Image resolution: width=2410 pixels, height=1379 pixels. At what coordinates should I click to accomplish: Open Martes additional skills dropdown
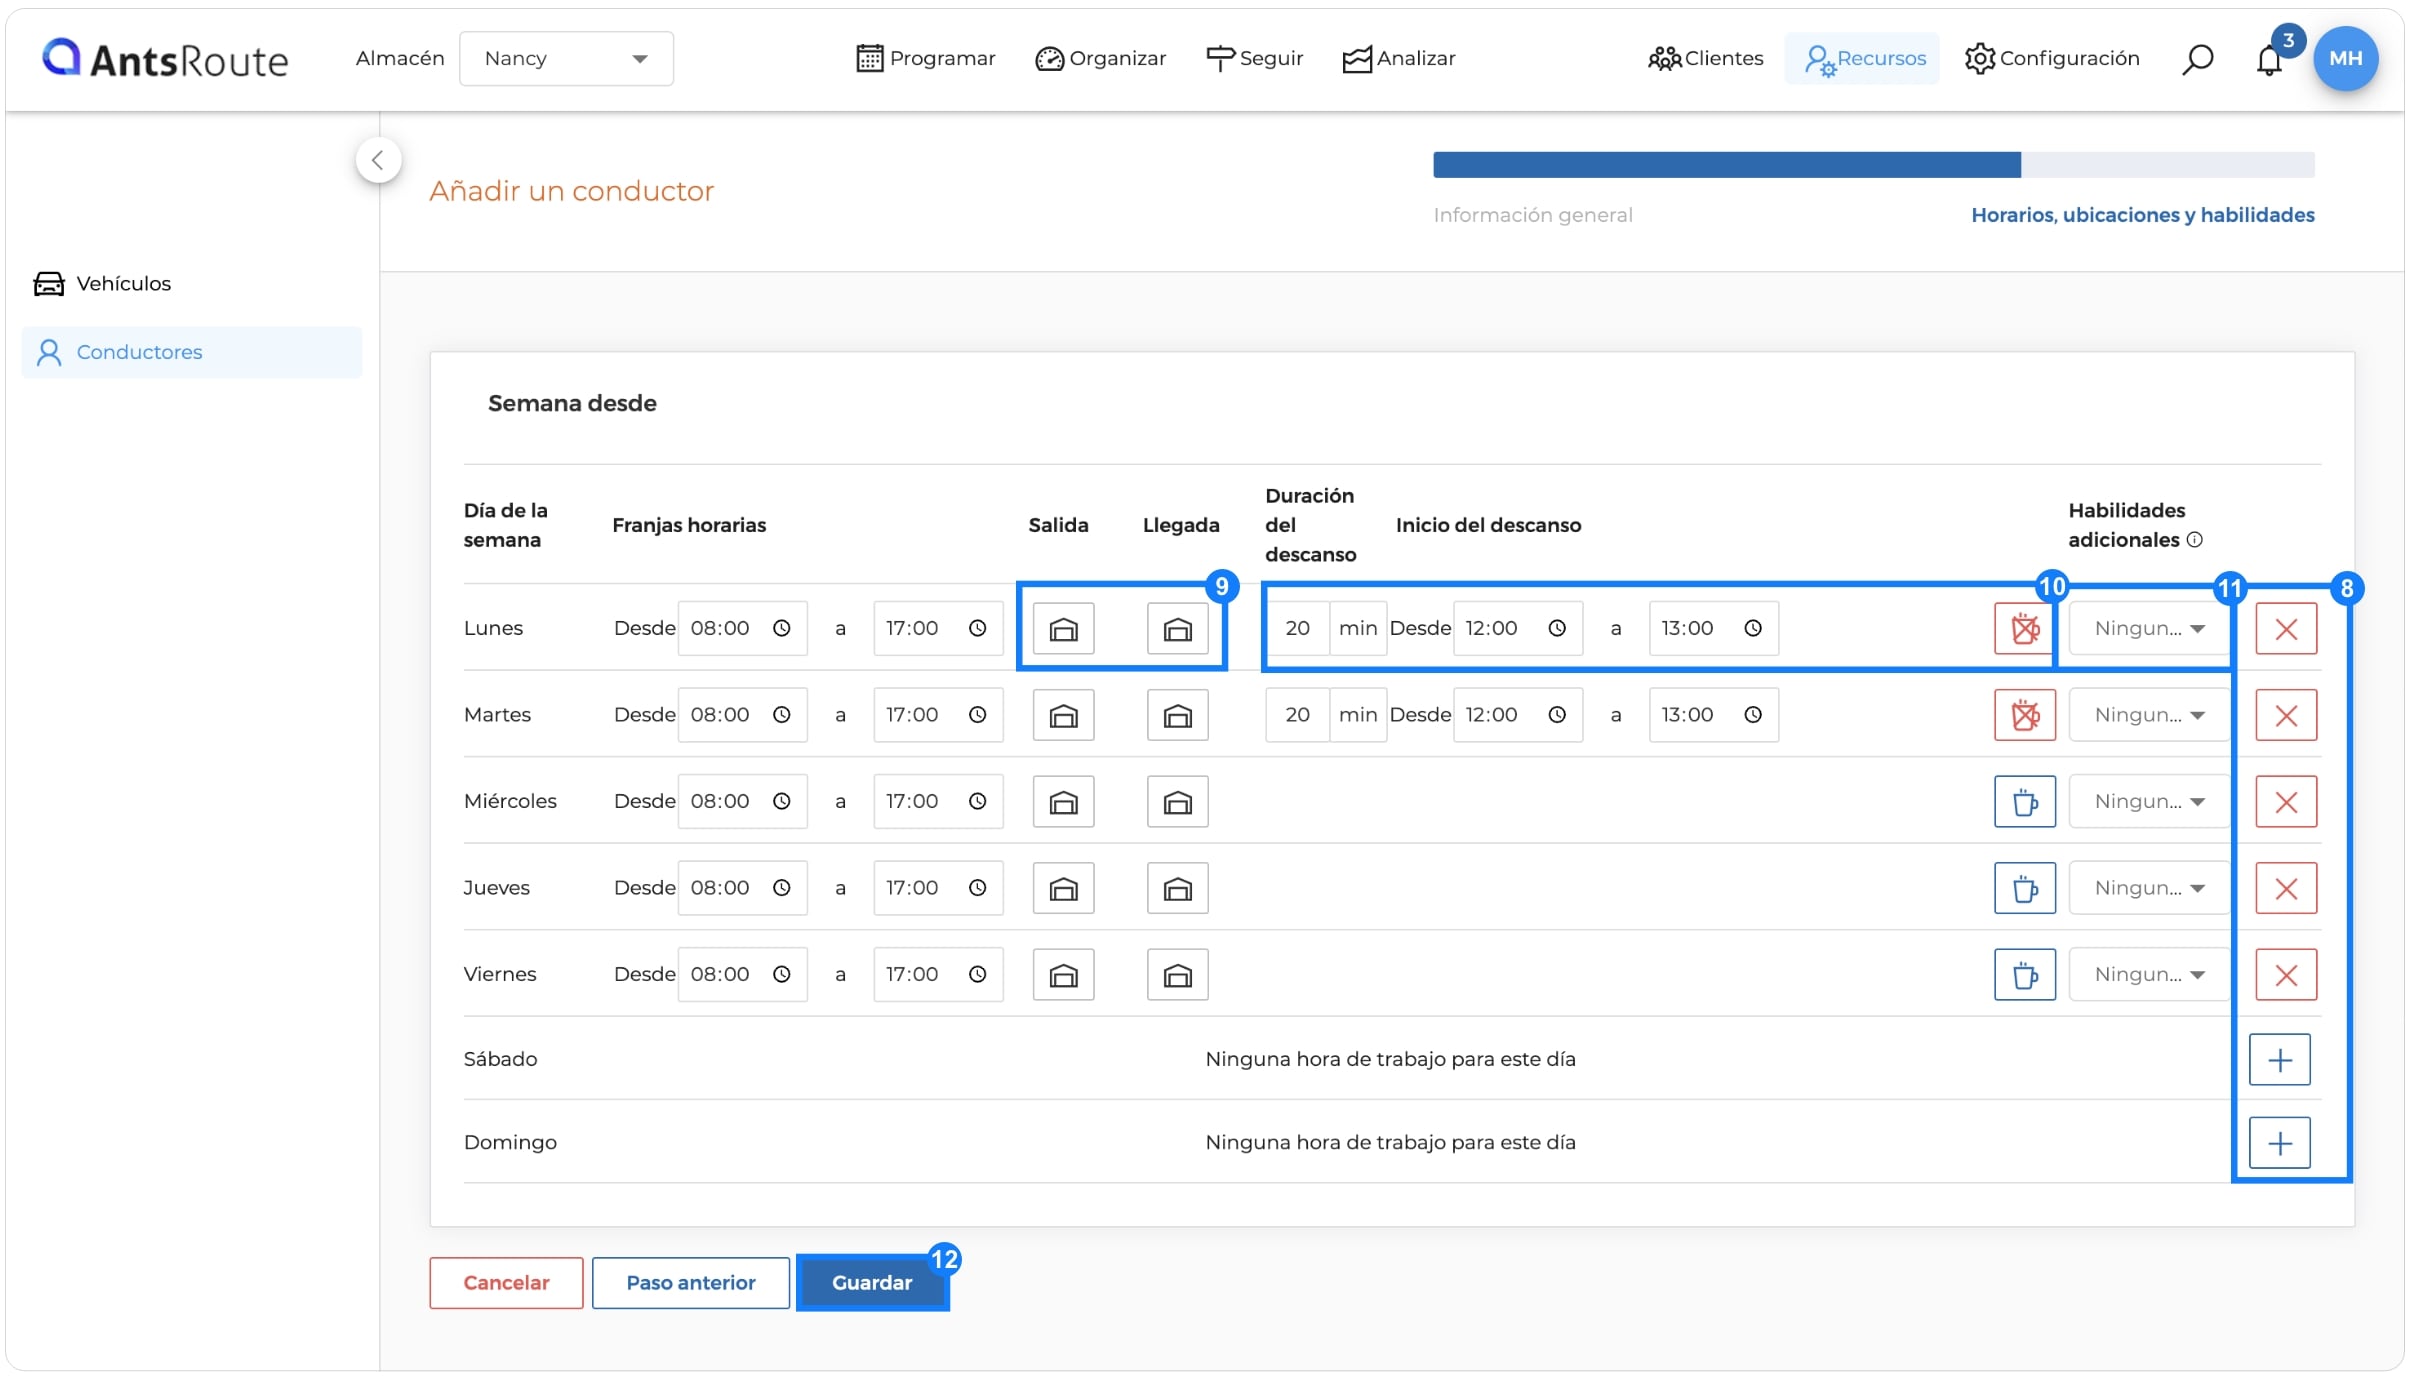pos(2148,715)
